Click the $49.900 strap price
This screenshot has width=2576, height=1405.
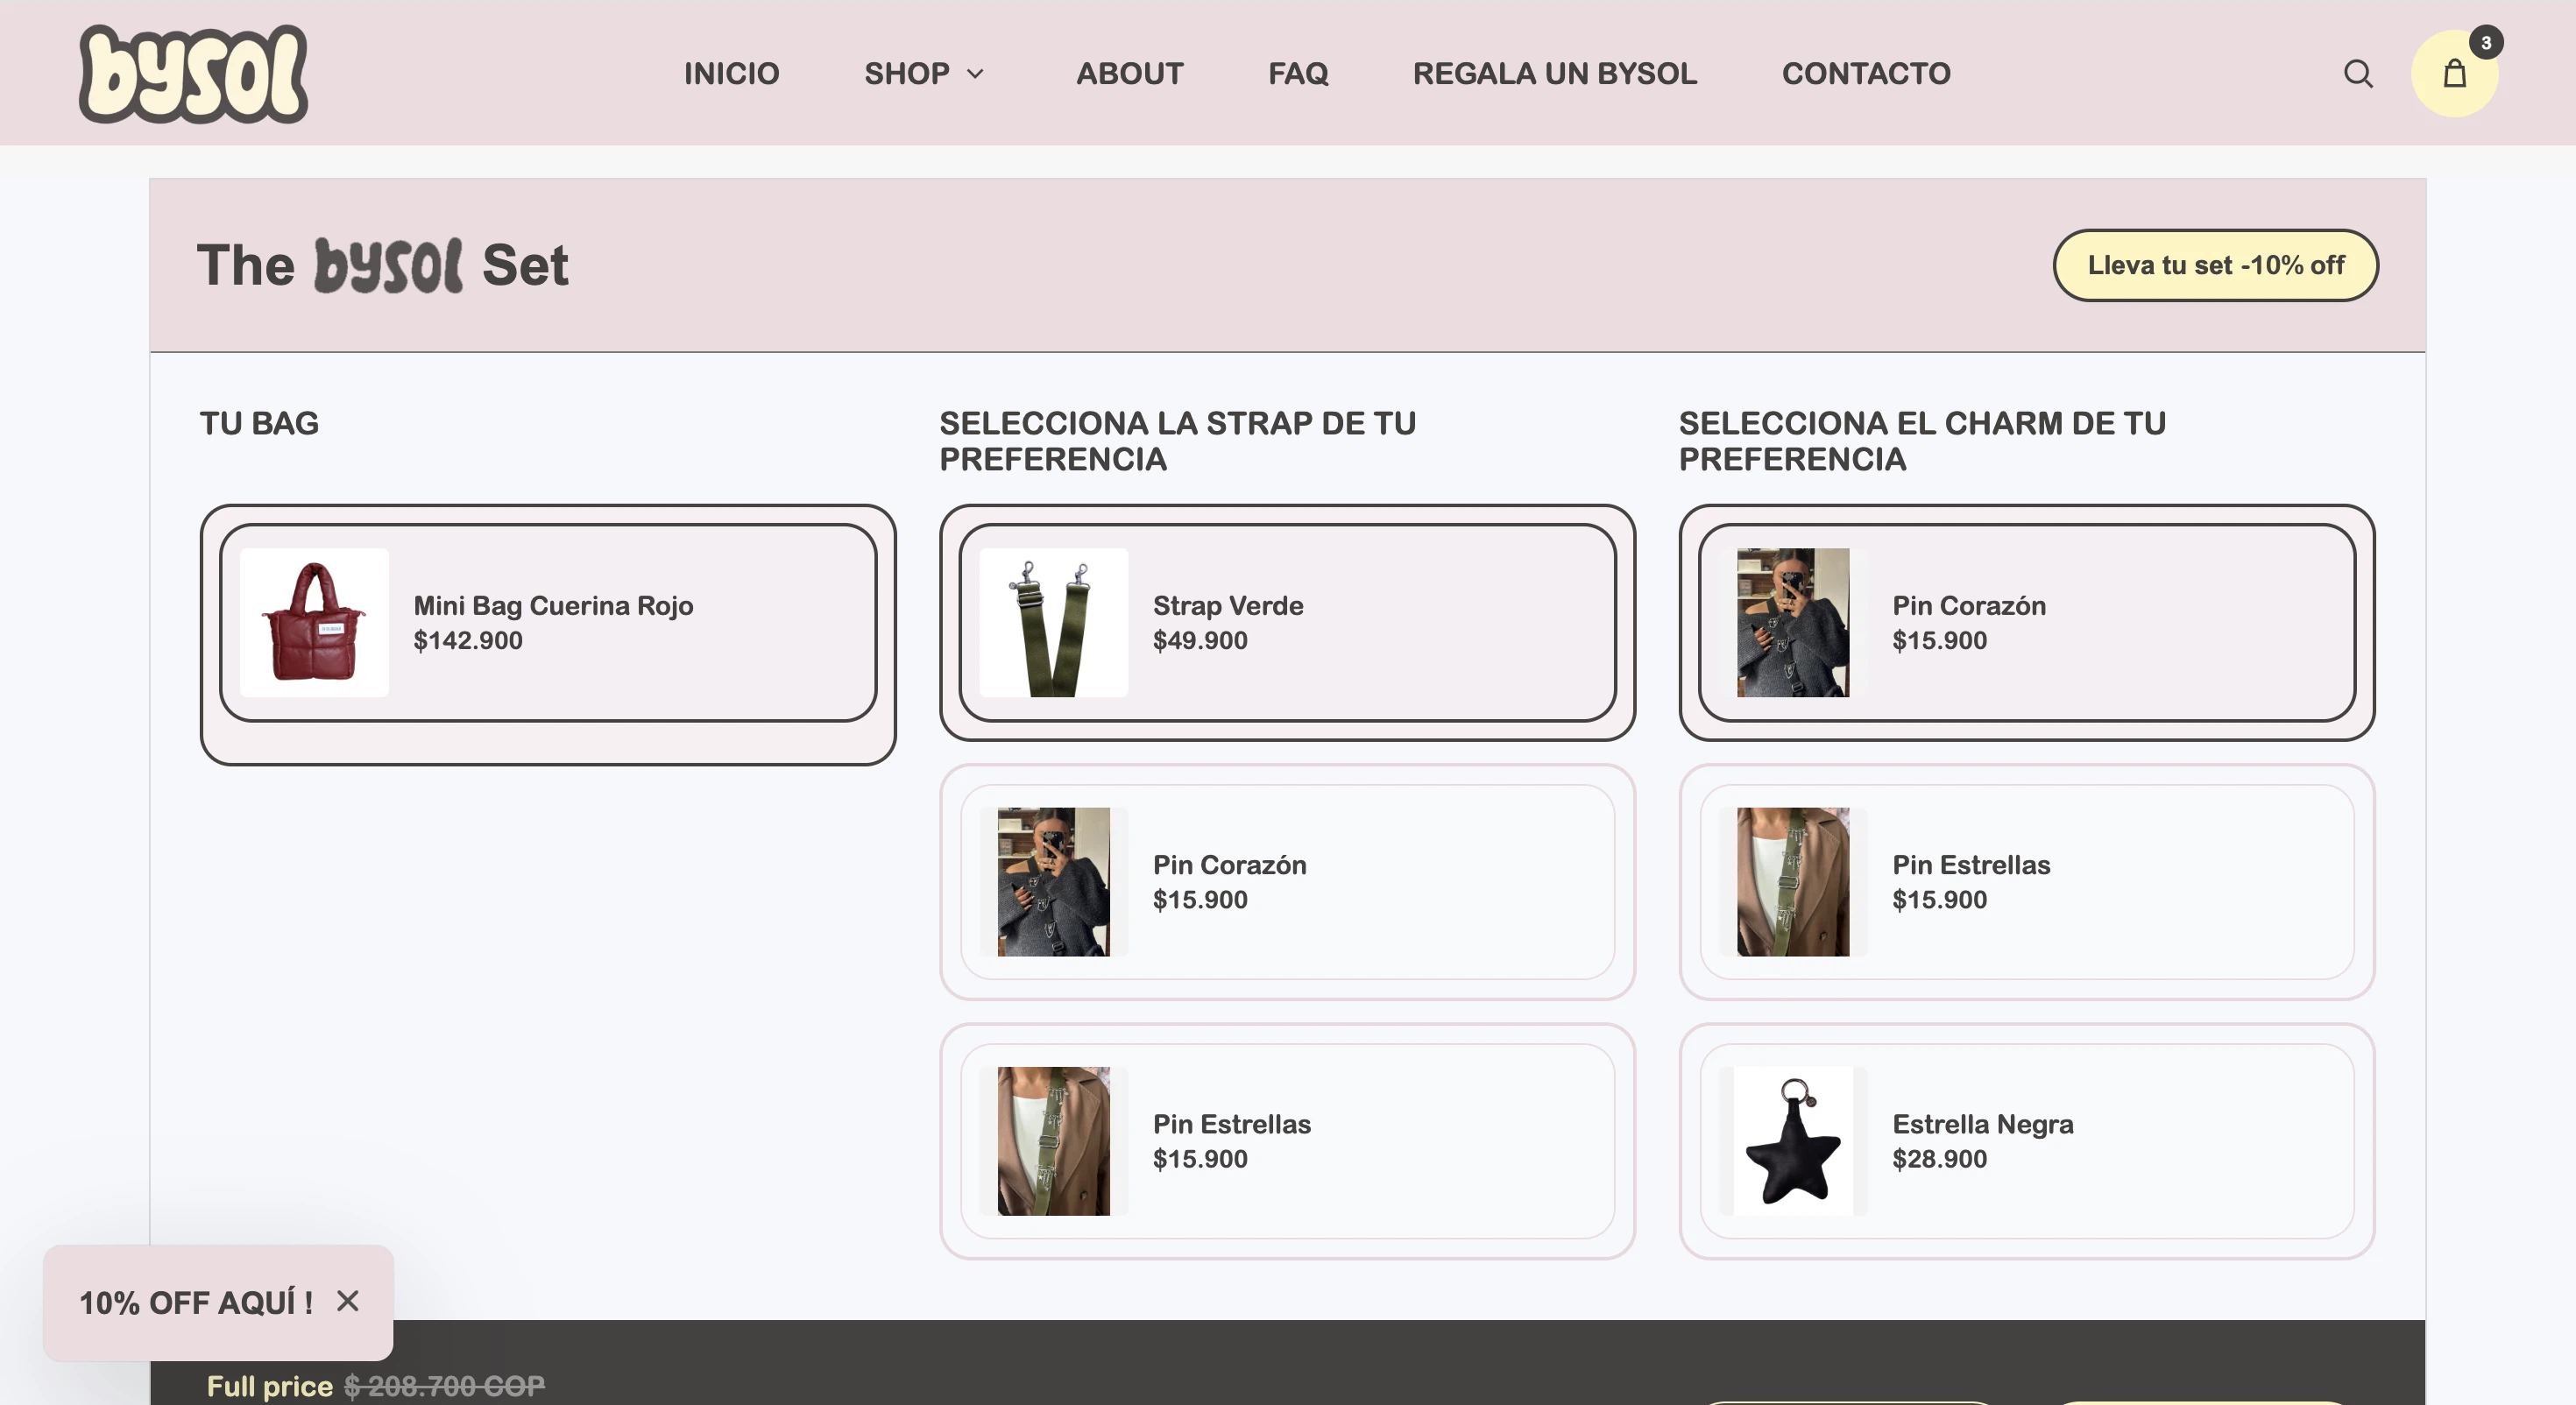[x=1200, y=640]
